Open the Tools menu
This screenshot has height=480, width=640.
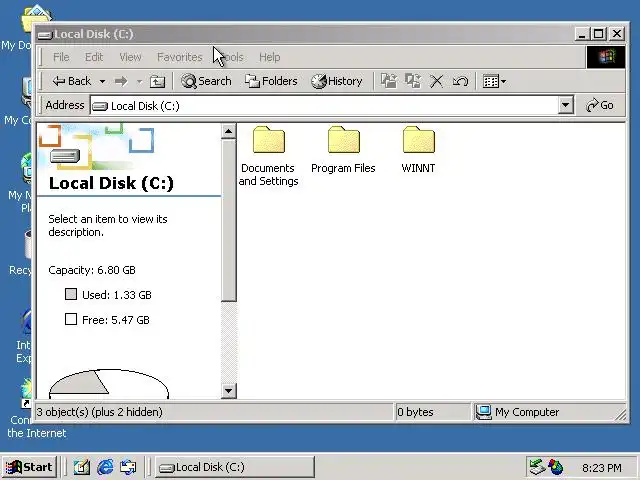(231, 57)
